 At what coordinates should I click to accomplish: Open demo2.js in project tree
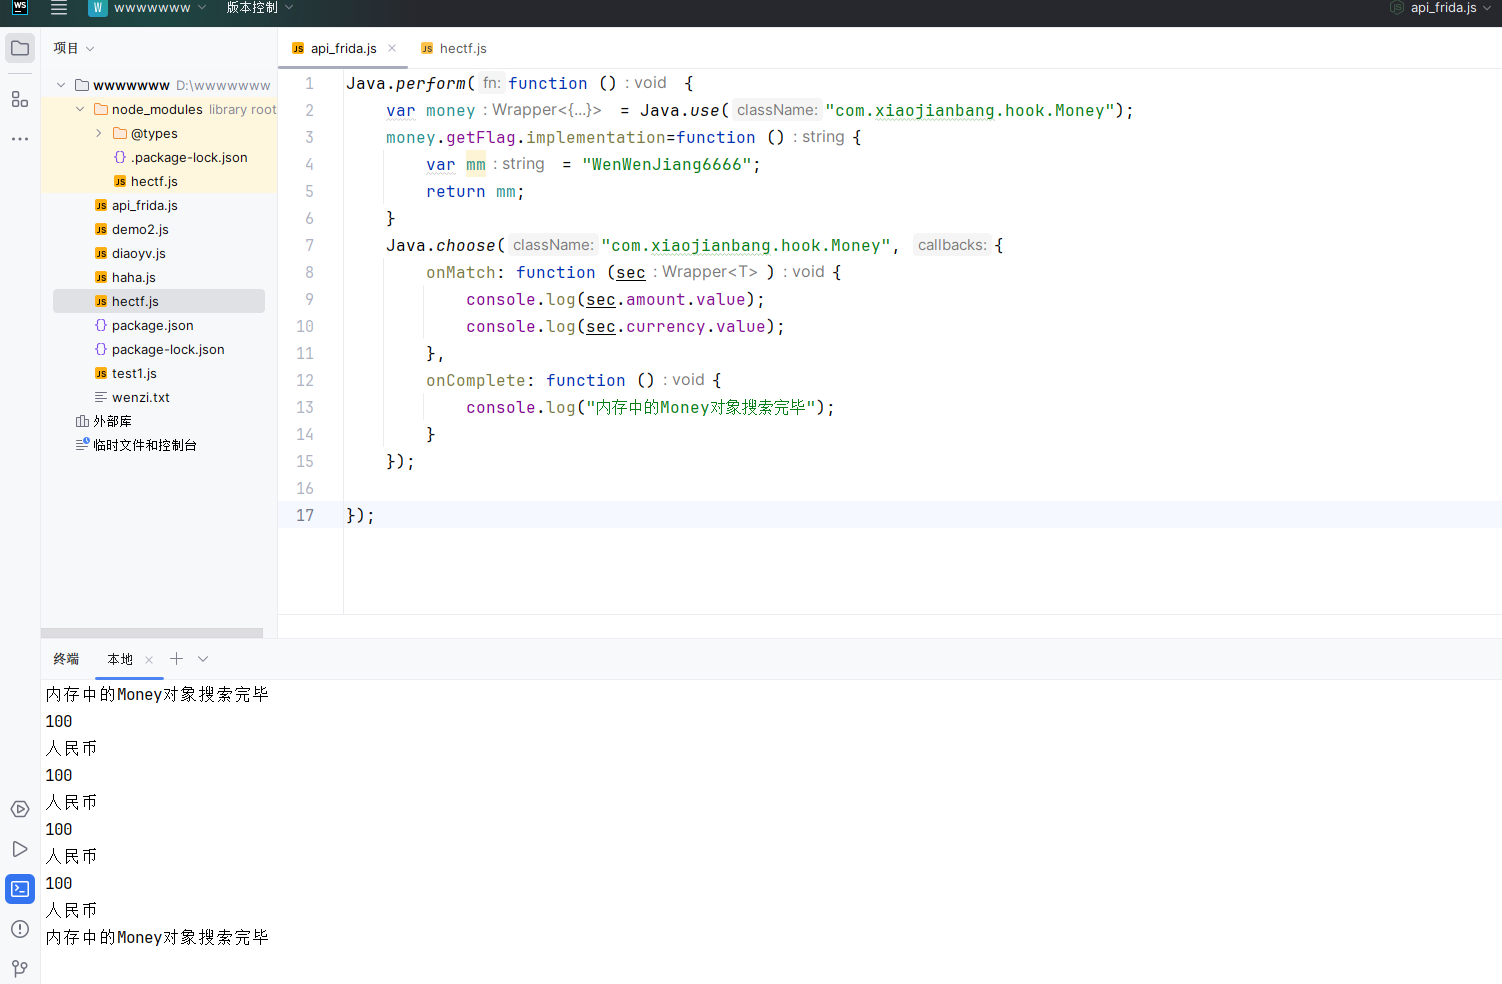tap(140, 229)
